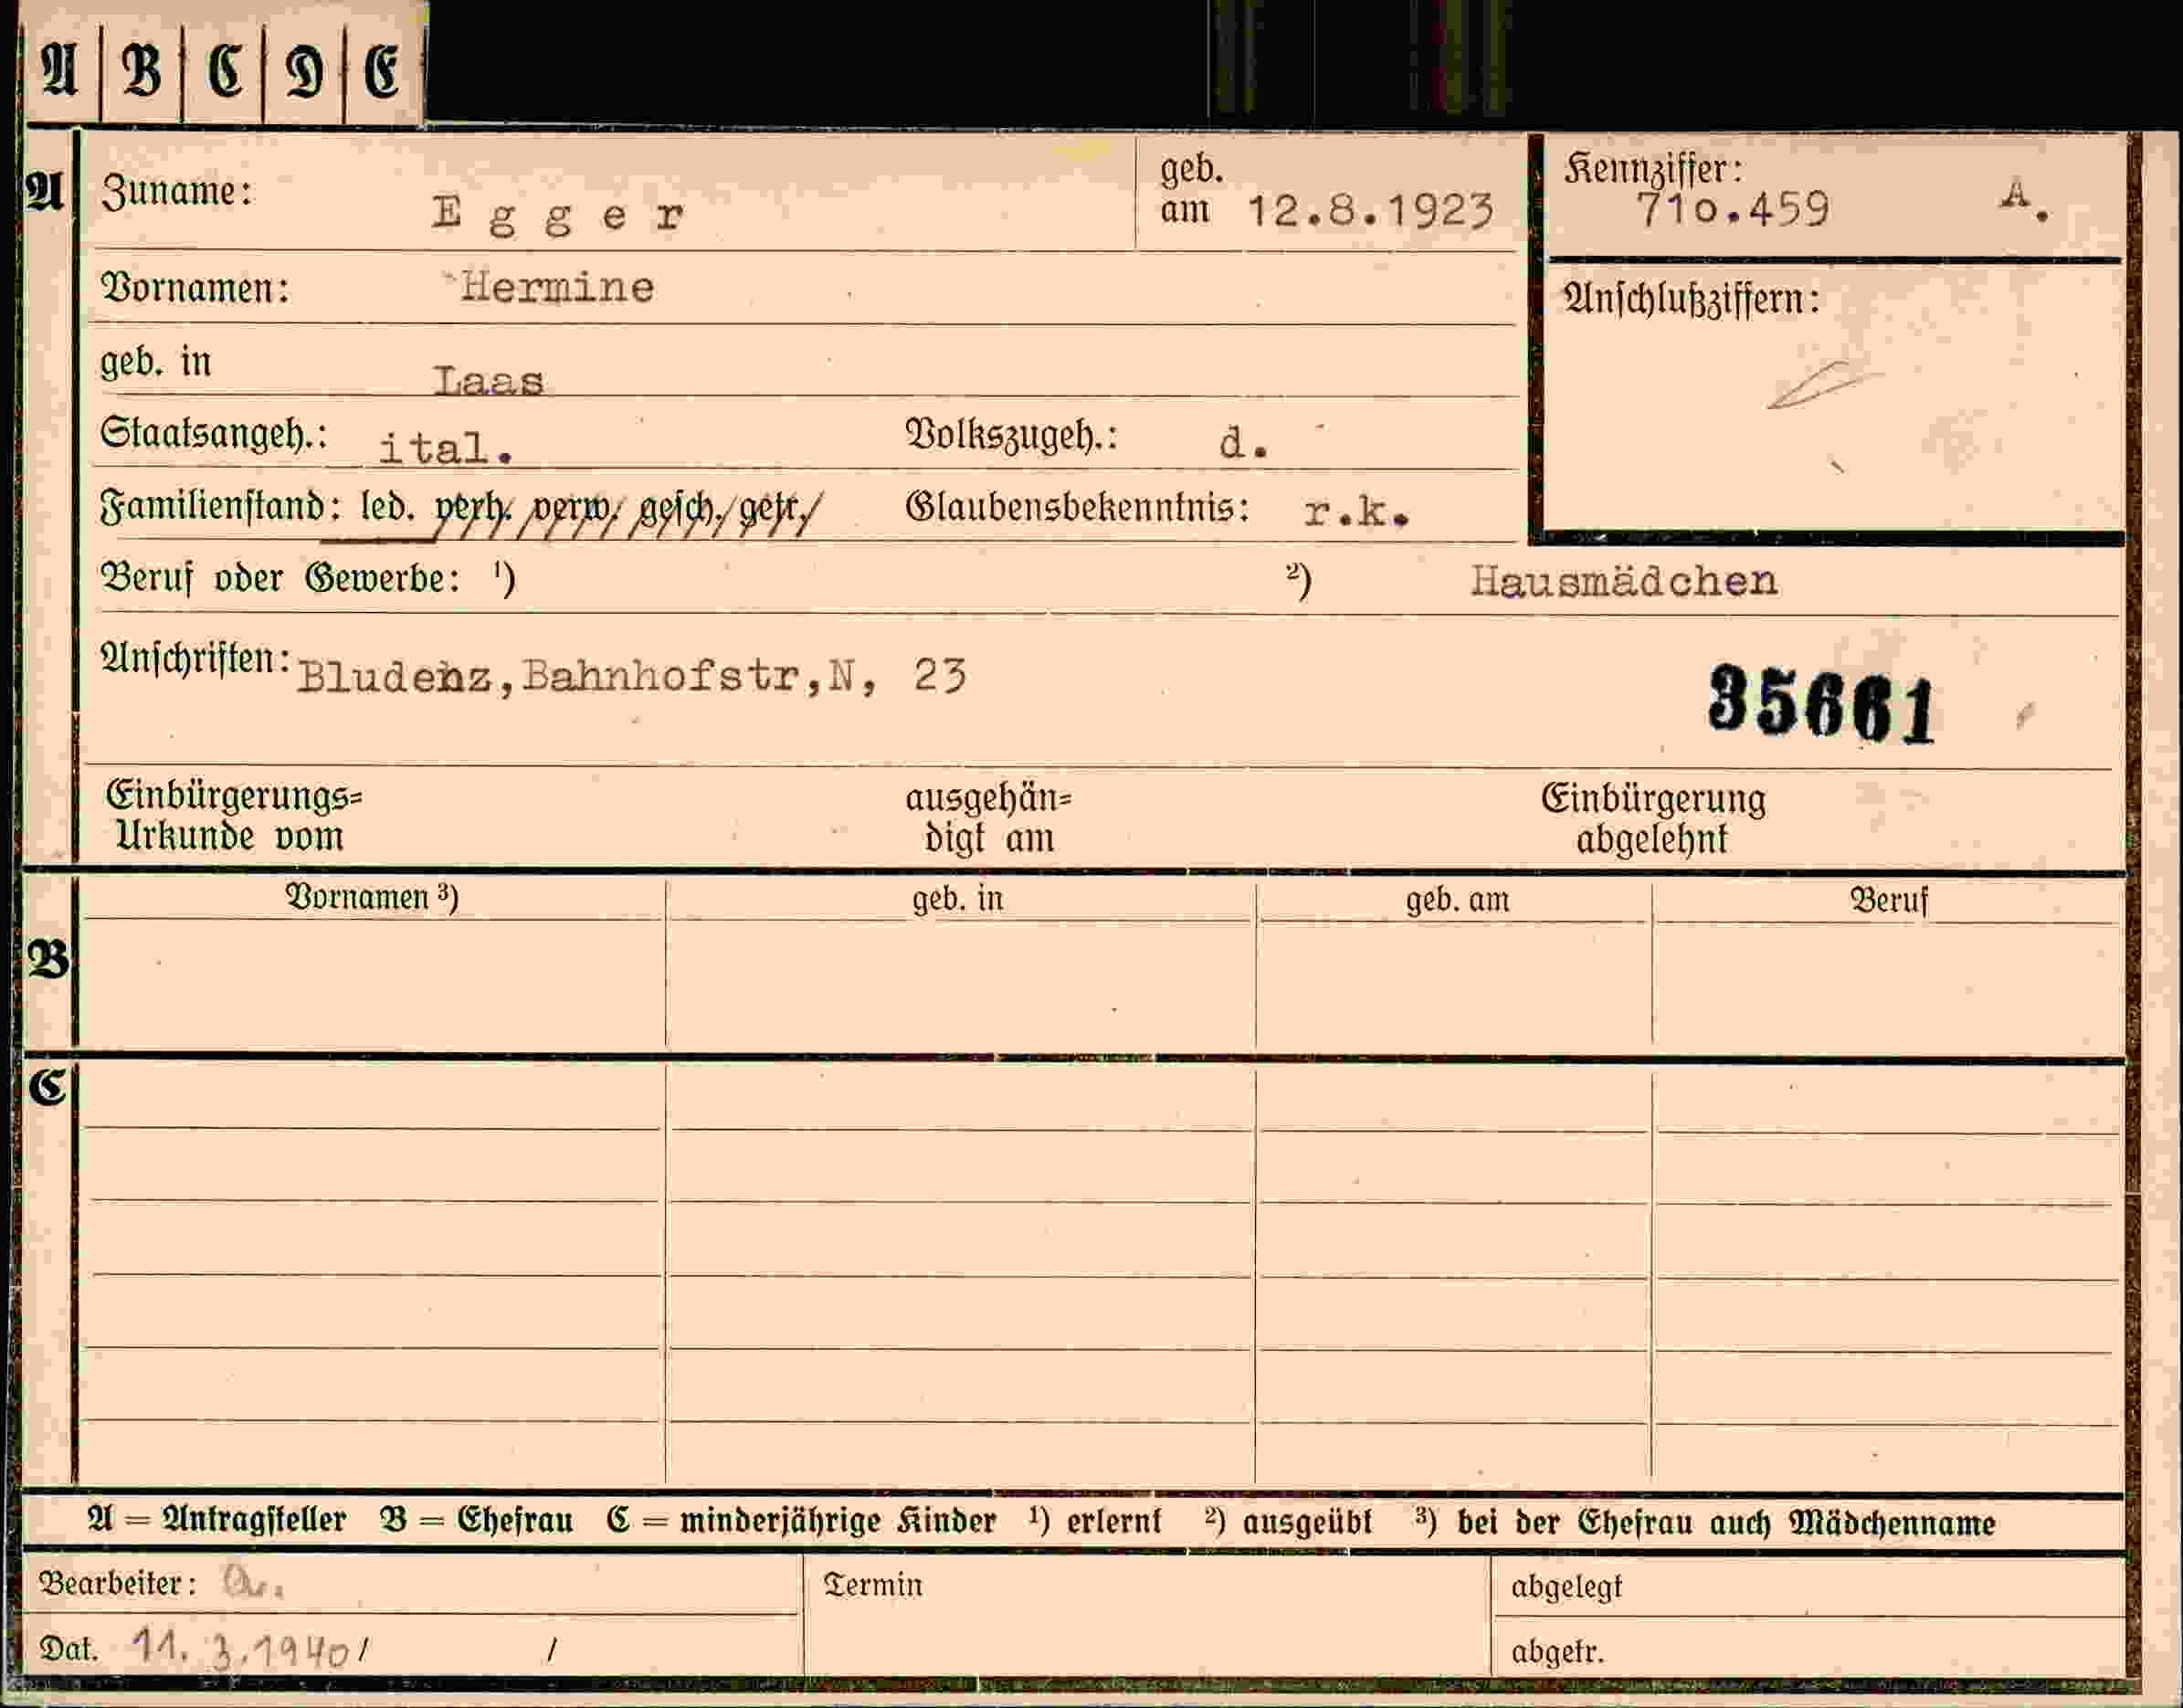Image resolution: width=2183 pixels, height=1708 pixels.
Task: Click the 'Volkszugeh.:' label
Action: point(1011,435)
